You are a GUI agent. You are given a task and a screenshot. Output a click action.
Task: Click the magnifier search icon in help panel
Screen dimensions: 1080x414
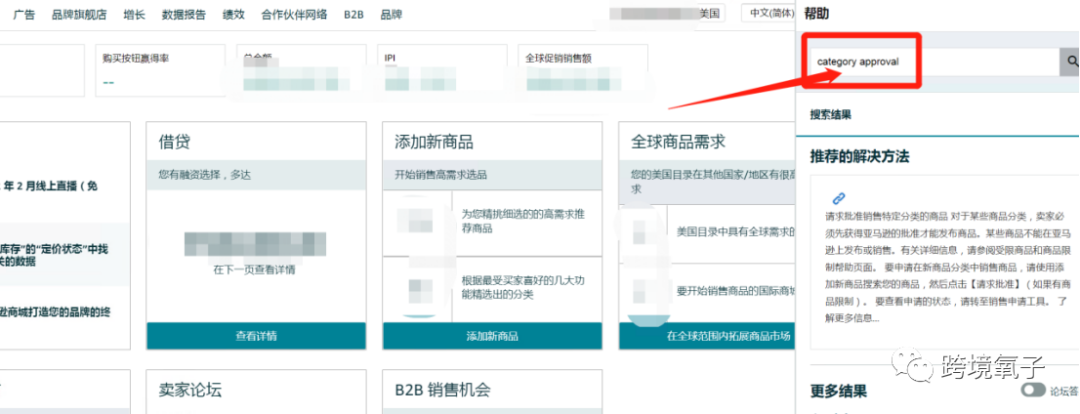[x=1071, y=61]
